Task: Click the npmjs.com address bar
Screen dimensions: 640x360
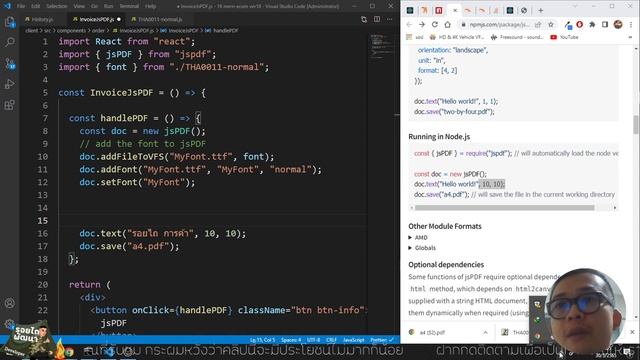Action: point(499,24)
